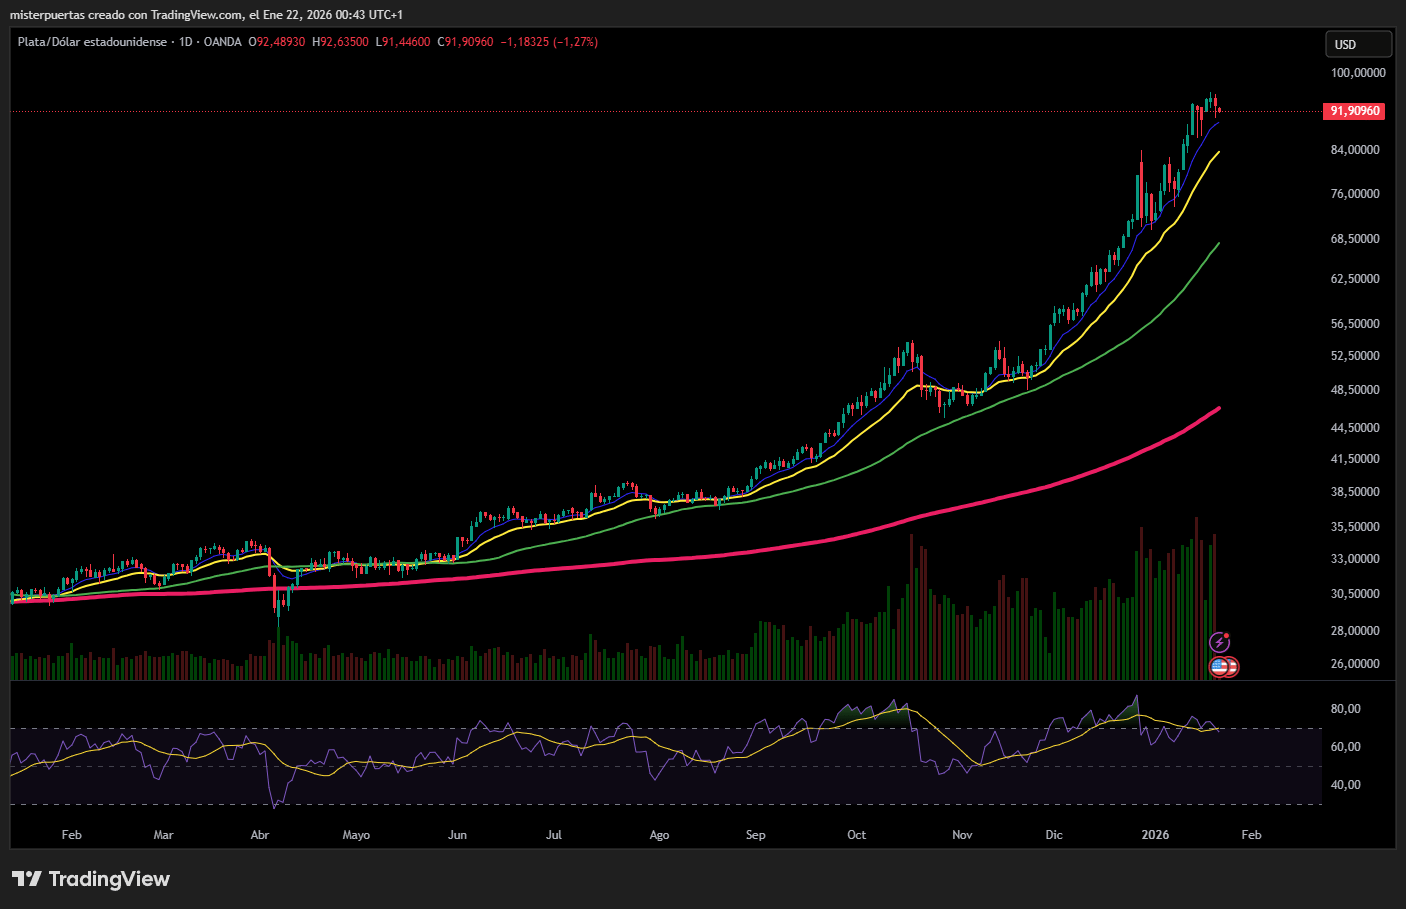The image size is (1406, 909).
Task: Click the Dic label on time axis
Action: click(1054, 835)
